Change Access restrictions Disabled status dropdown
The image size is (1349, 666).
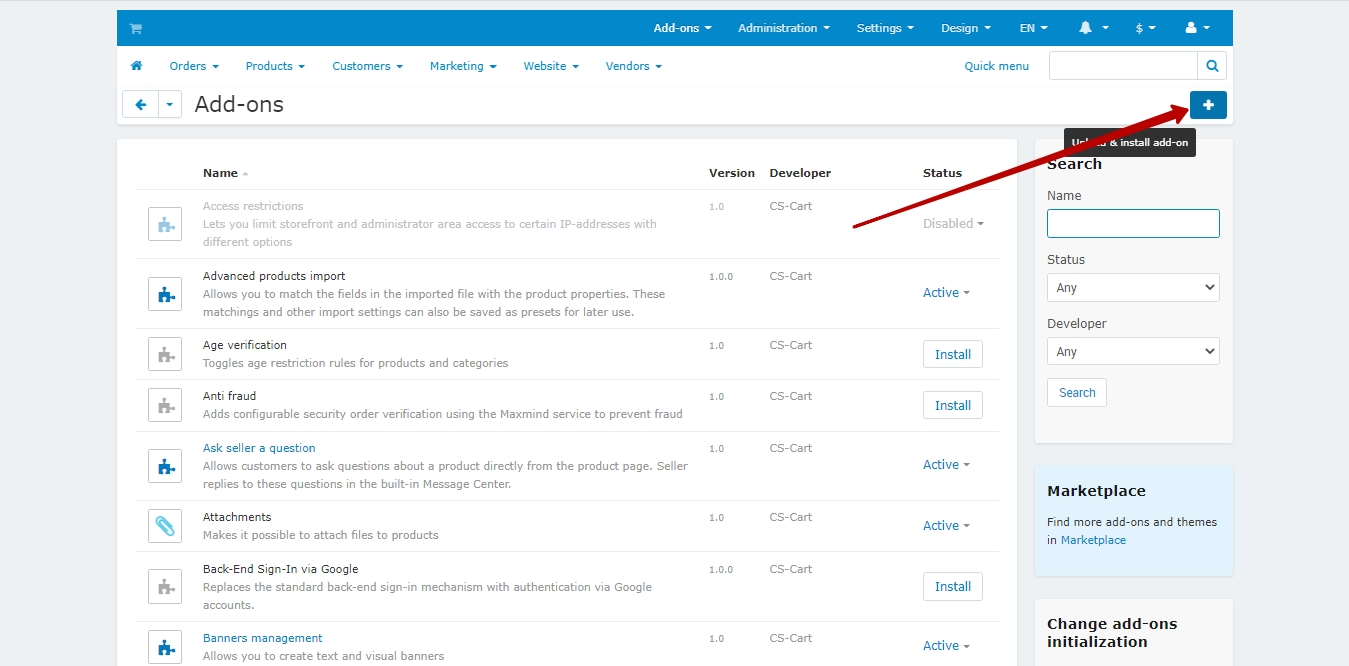click(x=953, y=224)
